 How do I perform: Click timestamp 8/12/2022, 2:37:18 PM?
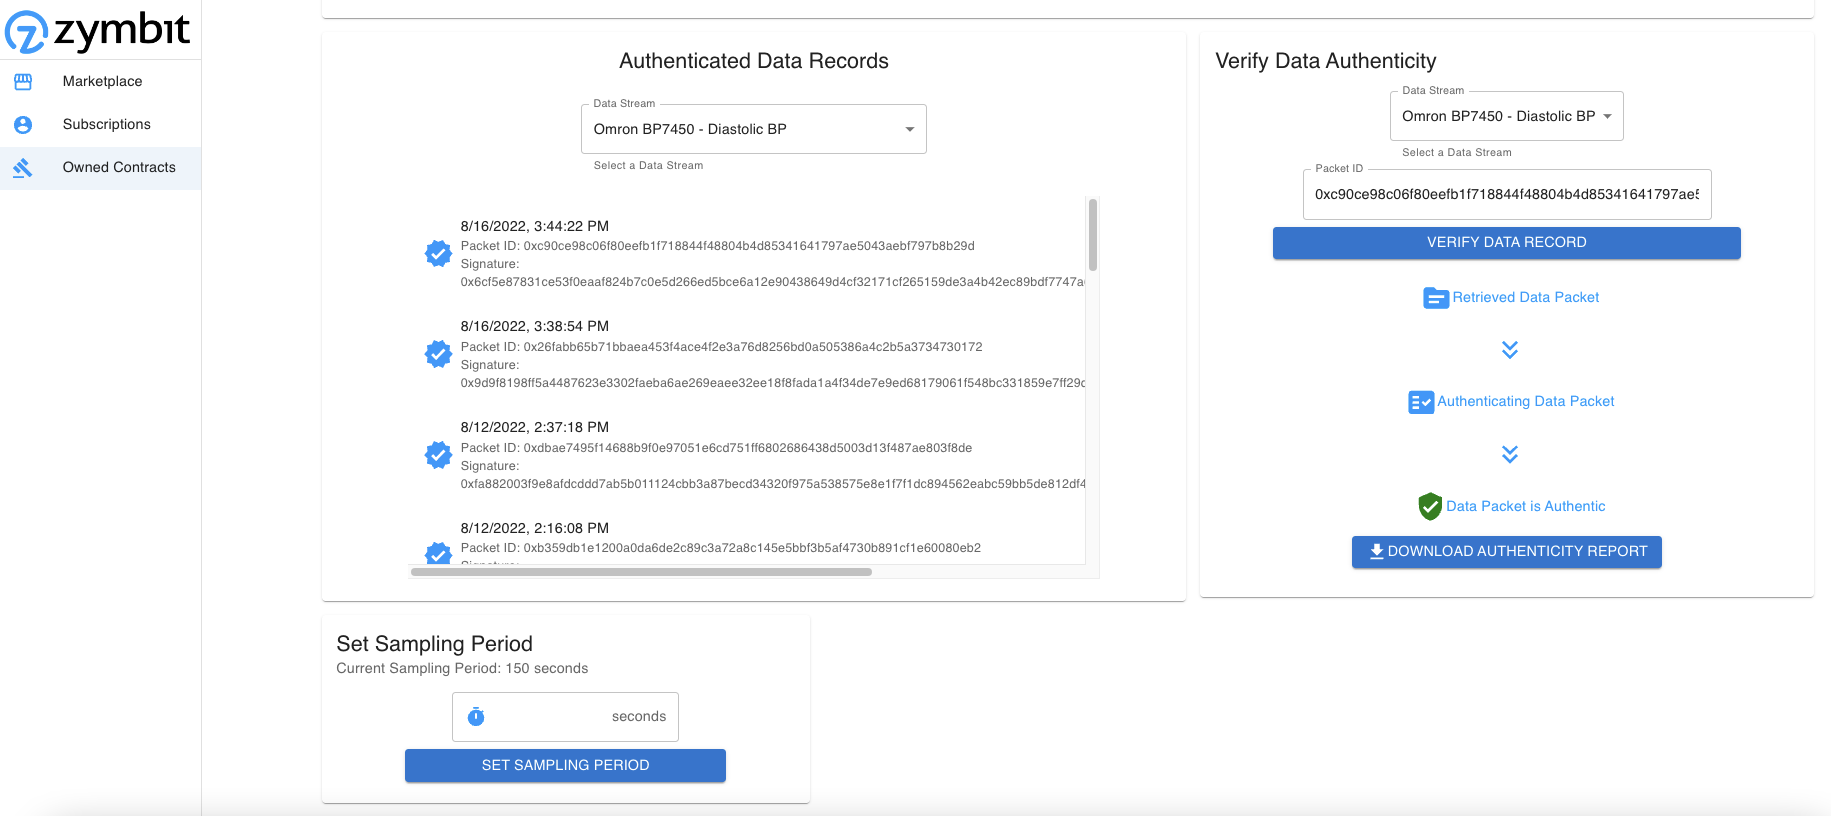534,427
